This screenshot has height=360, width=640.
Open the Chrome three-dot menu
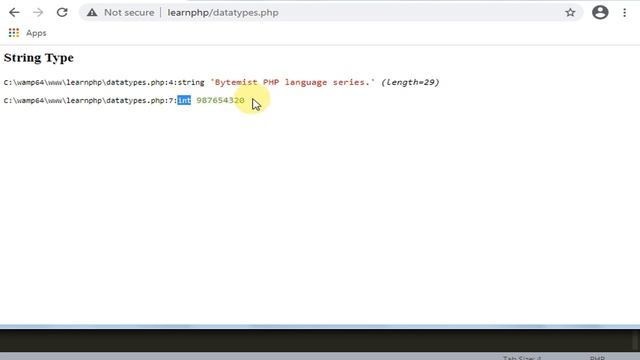[x=624, y=13]
